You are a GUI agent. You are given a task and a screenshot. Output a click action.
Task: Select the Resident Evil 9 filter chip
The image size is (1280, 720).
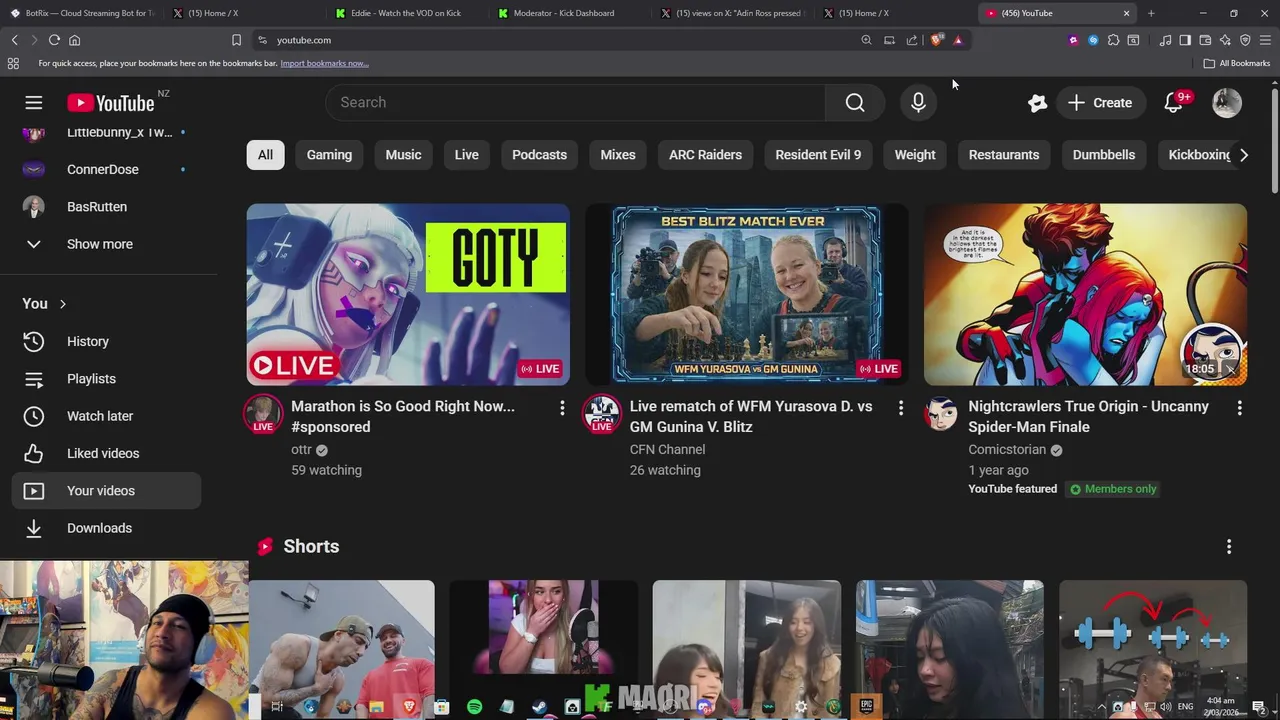pyautogui.click(x=818, y=155)
